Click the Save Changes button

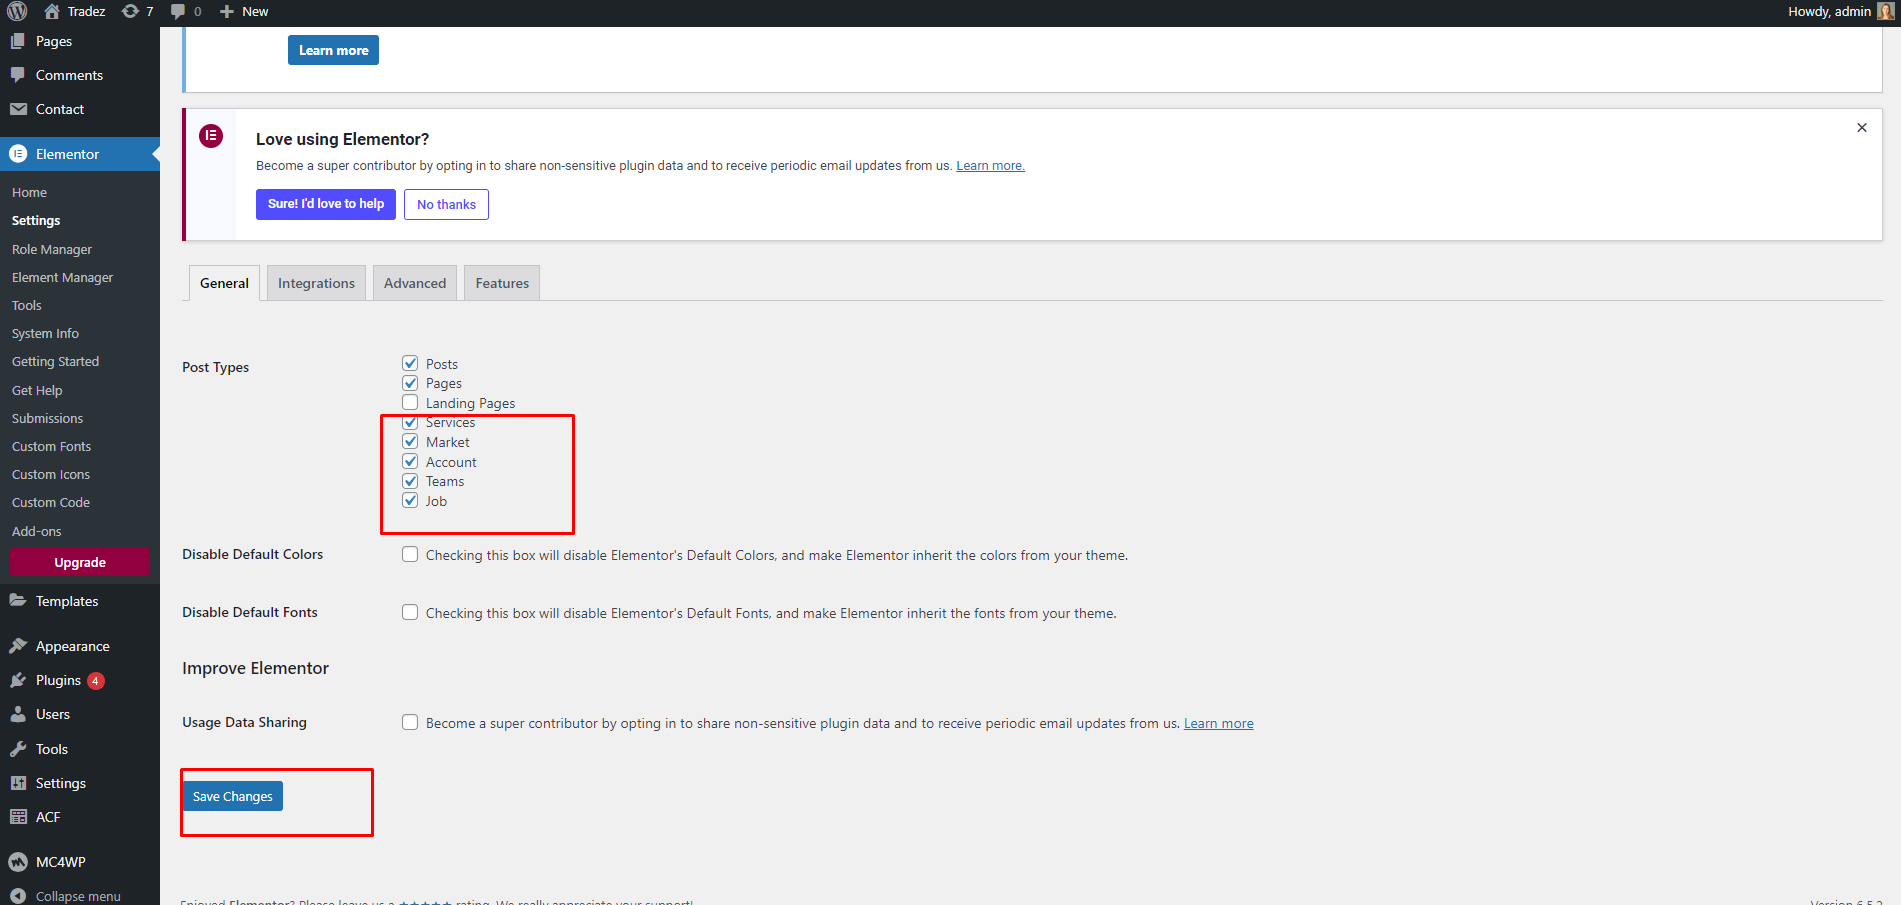click(x=232, y=796)
